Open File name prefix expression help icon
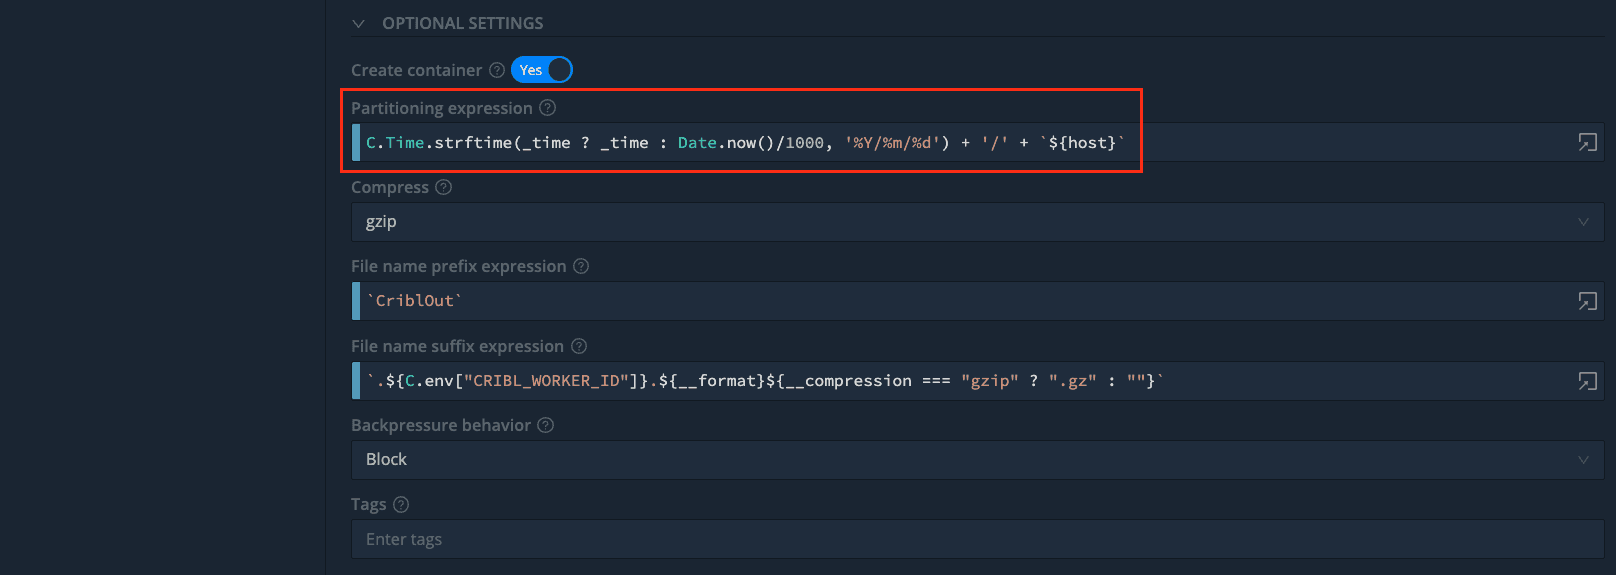The image size is (1616, 575). click(x=581, y=266)
